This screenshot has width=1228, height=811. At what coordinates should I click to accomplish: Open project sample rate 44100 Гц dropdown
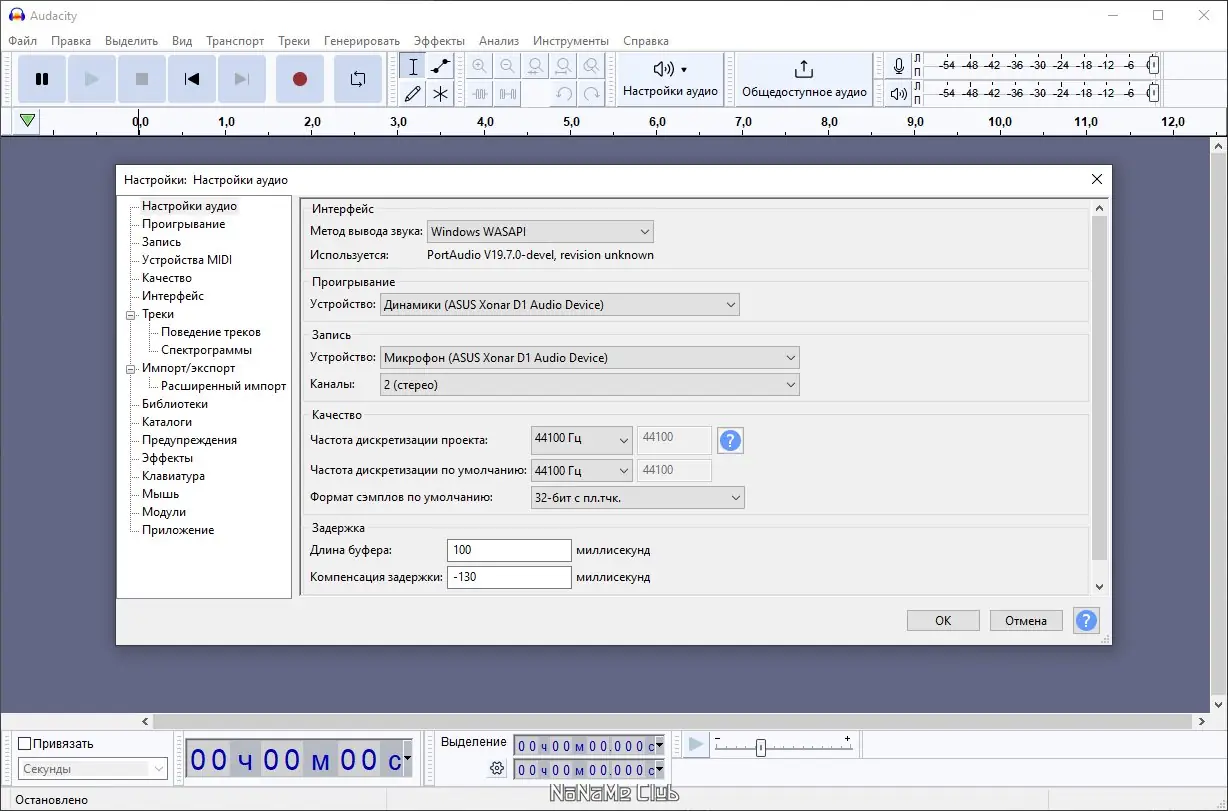(582, 439)
